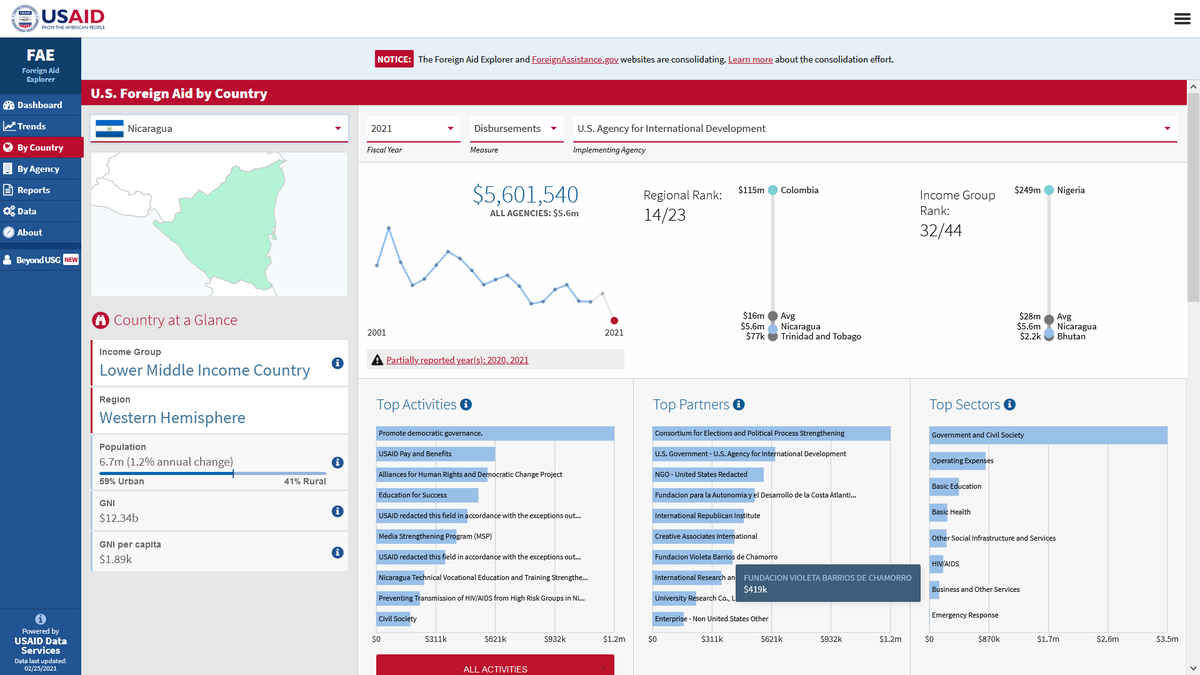Click the USAID logo
The height and width of the screenshot is (675, 1200).
pyautogui.click(x=58, y=19)
